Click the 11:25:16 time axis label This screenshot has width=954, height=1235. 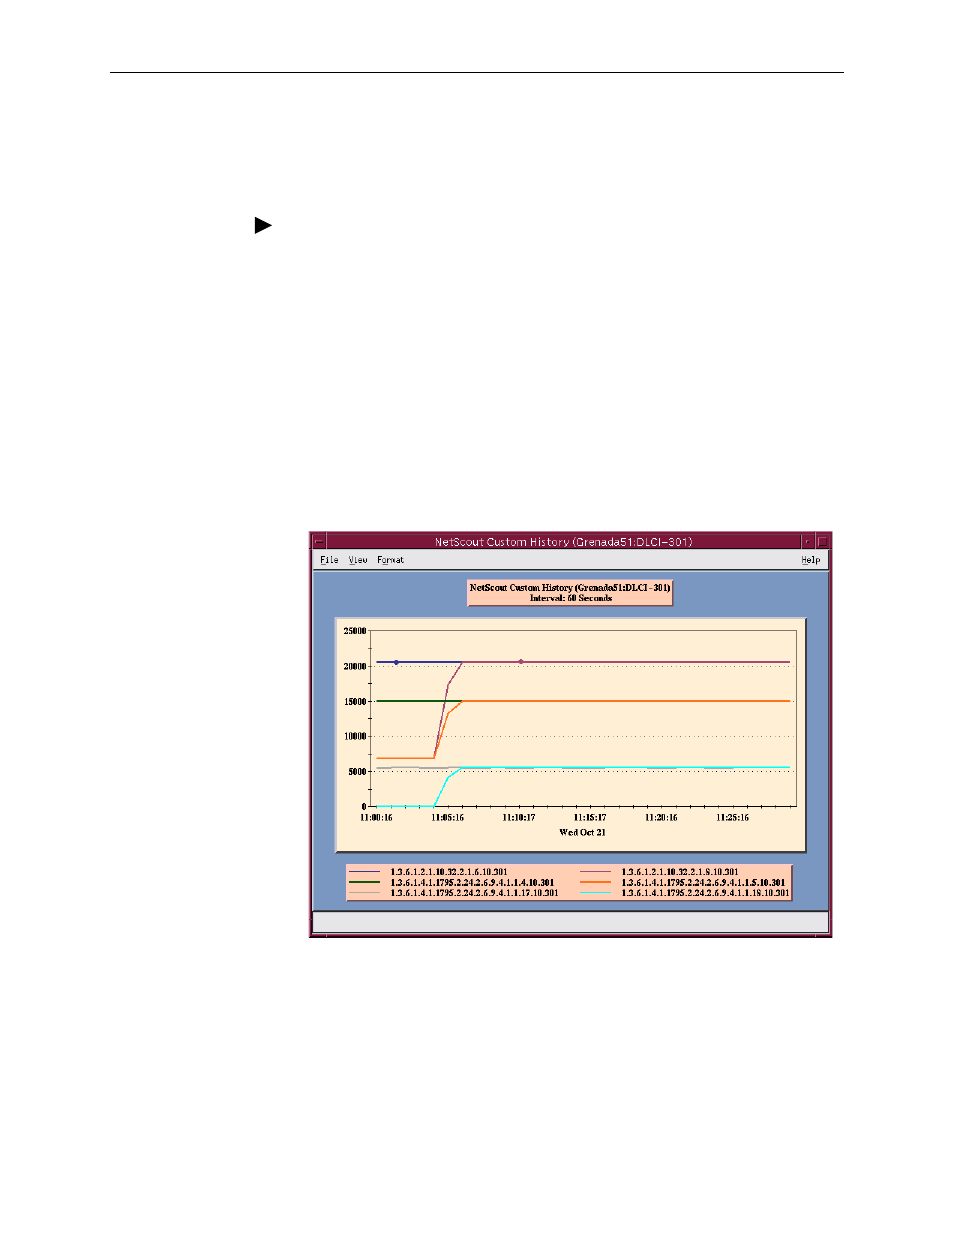pos(732,818)
